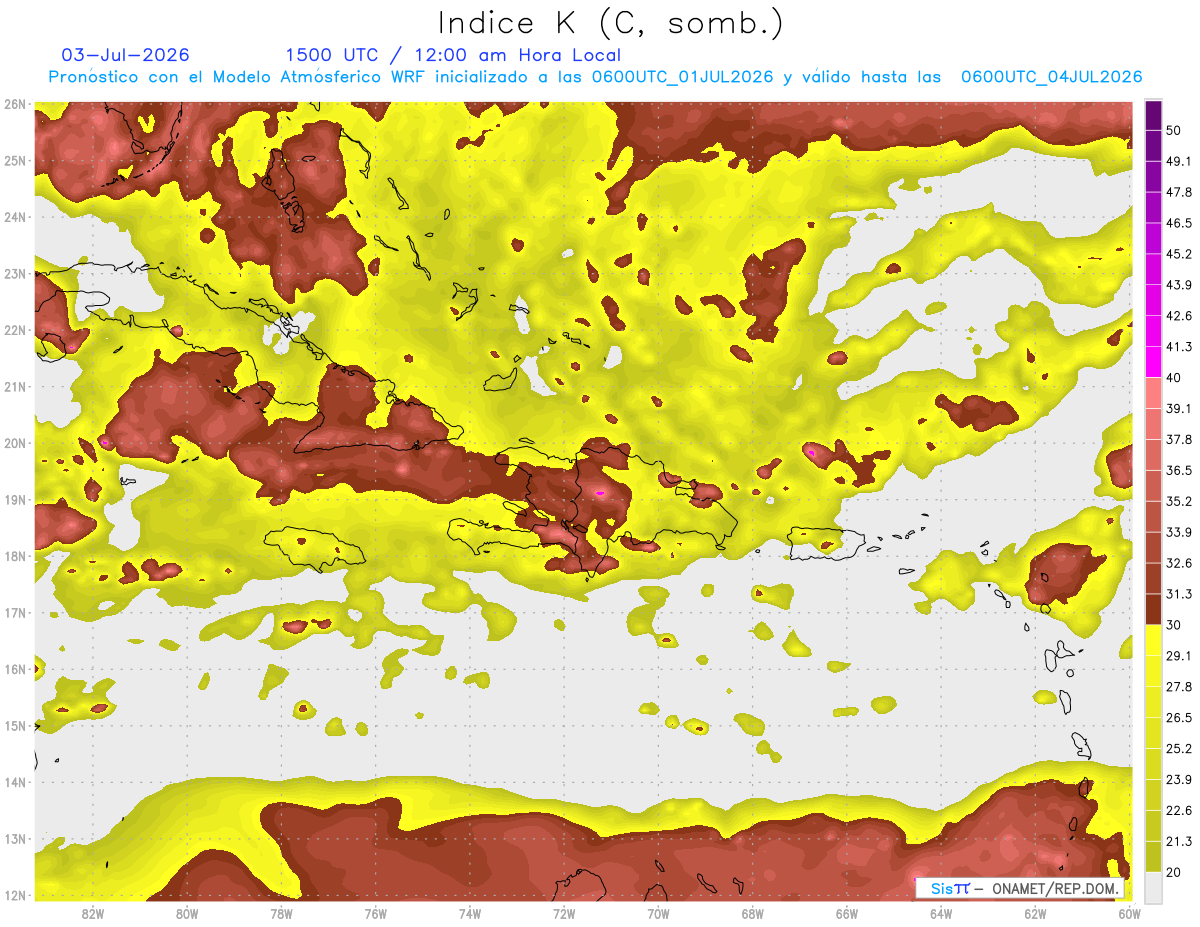Click the dark purple colorbar segment beside "50"
This screenshot has height=927, width=1200.
(1153, 115)
